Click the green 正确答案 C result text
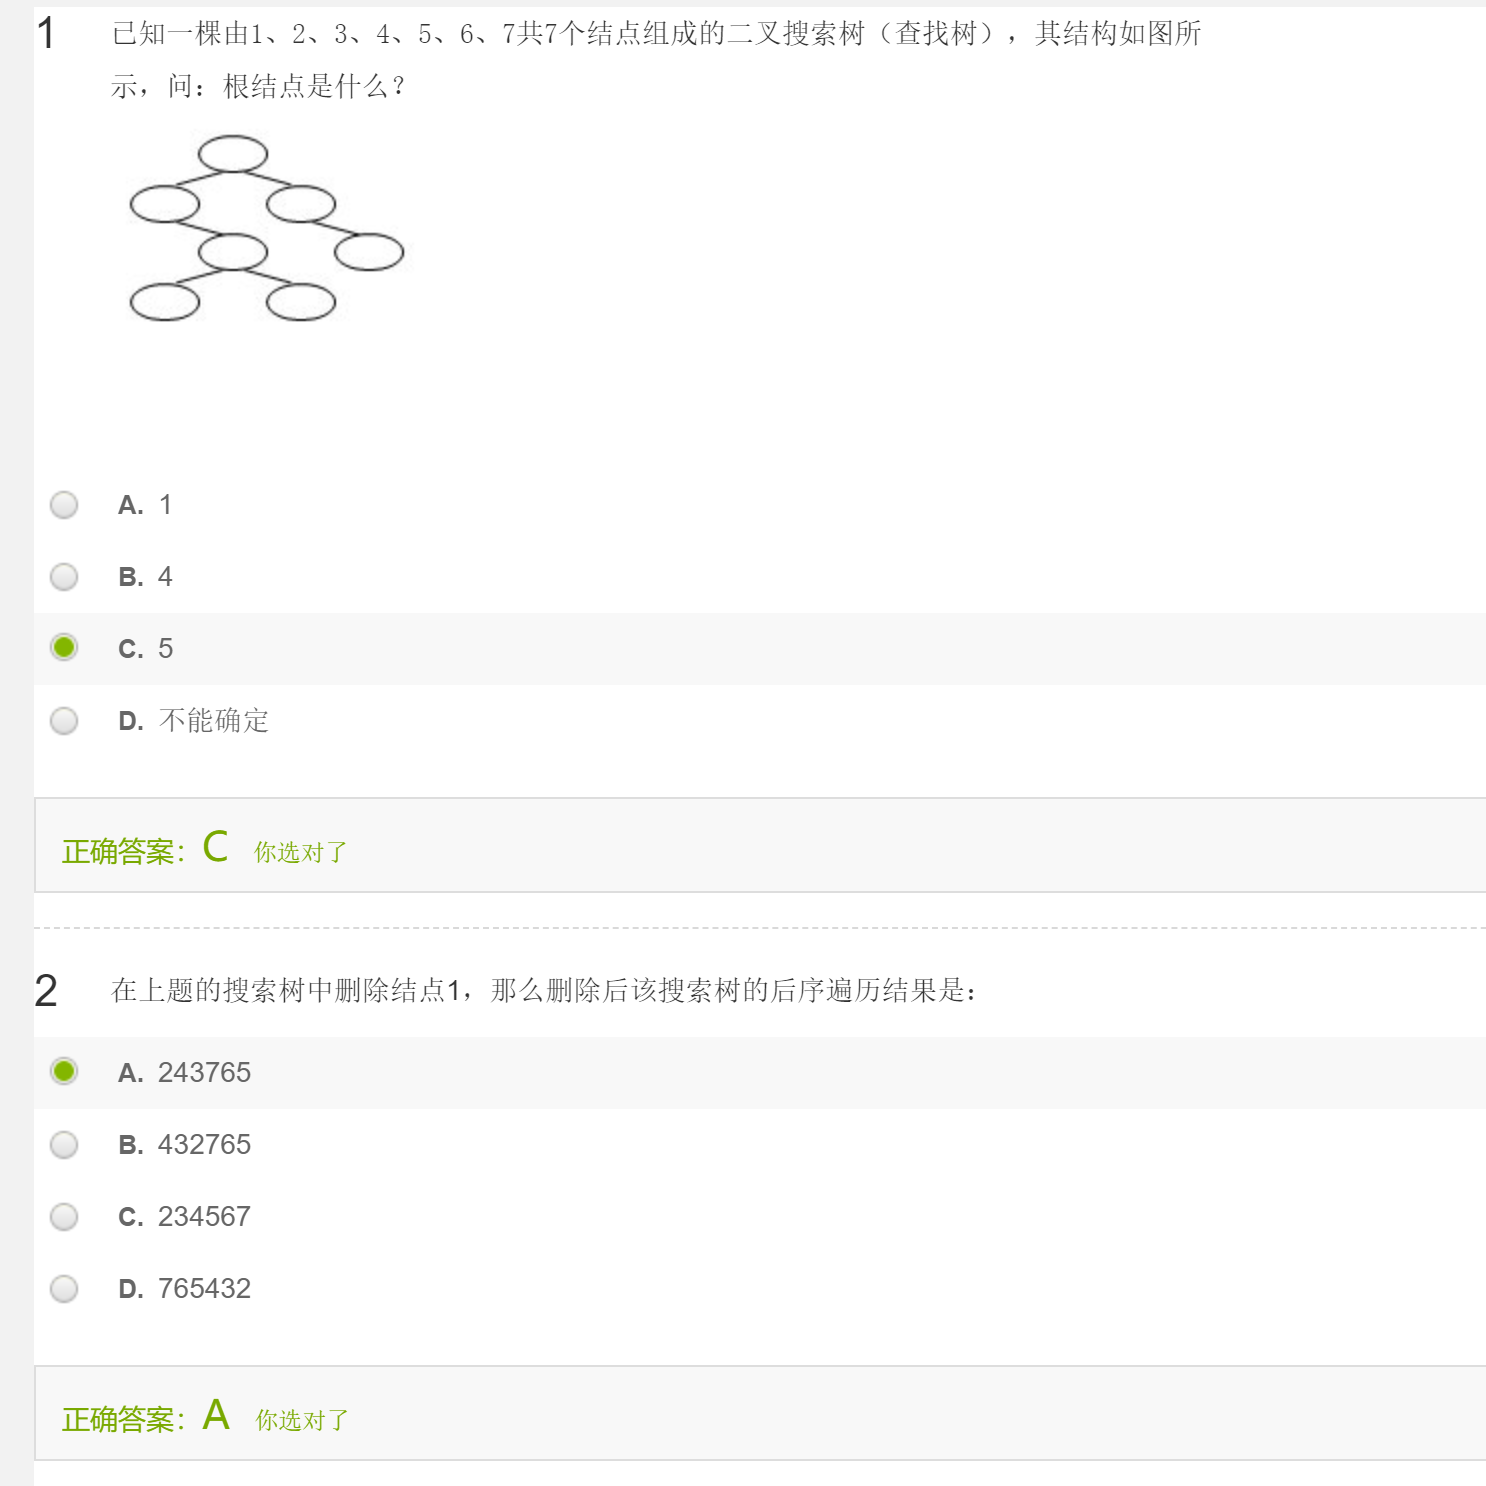Screen dimensions: 1486x1486 coord(146,850)
